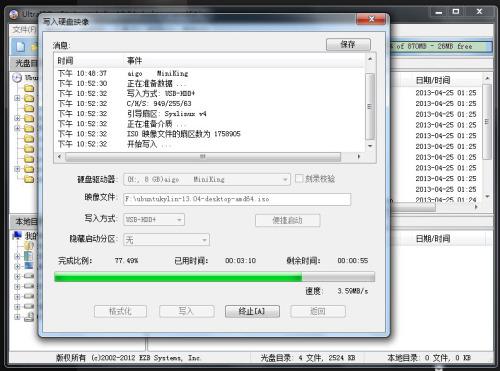Viewport: 500px width, 371px height.
Task: Click the status bar copyright text 'EZB Systems, Inc.'
Action: coord(170,358)
